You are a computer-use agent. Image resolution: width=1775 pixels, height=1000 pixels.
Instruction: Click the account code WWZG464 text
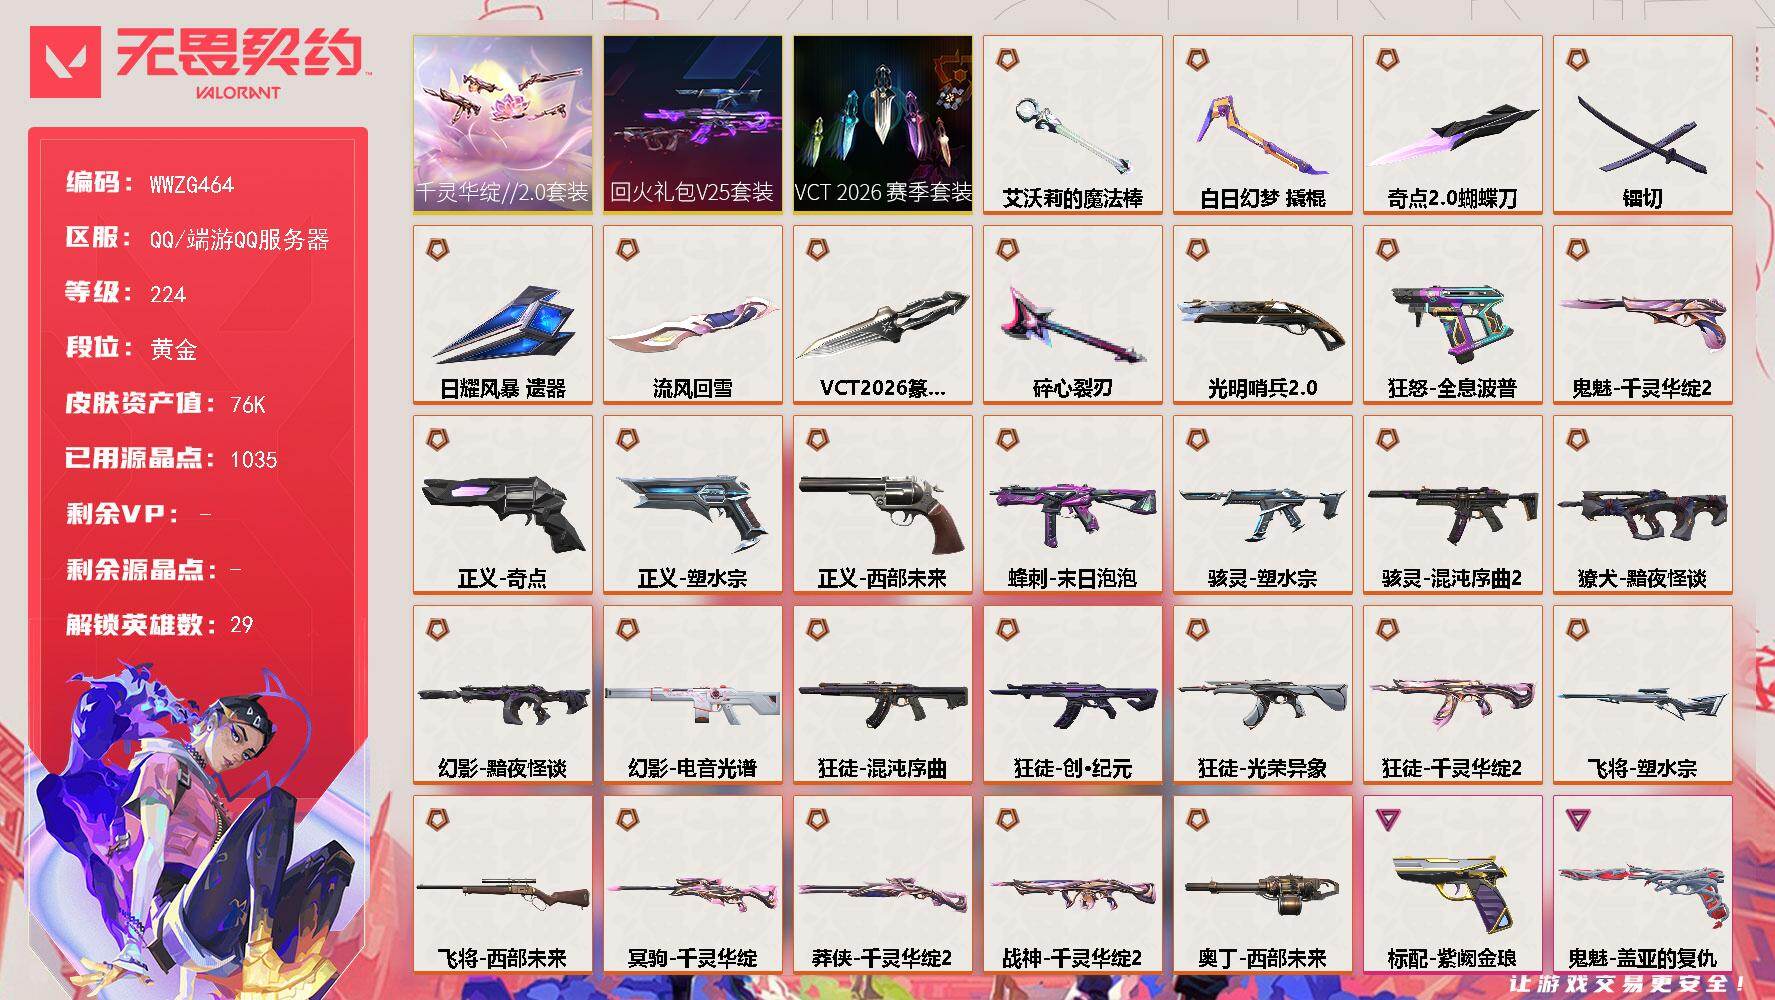click(192, 185)
